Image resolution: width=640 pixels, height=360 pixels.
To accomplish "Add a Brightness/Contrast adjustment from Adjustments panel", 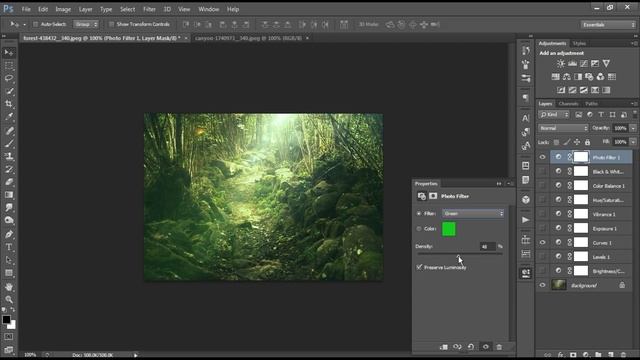I will click(x=561, y=63).
